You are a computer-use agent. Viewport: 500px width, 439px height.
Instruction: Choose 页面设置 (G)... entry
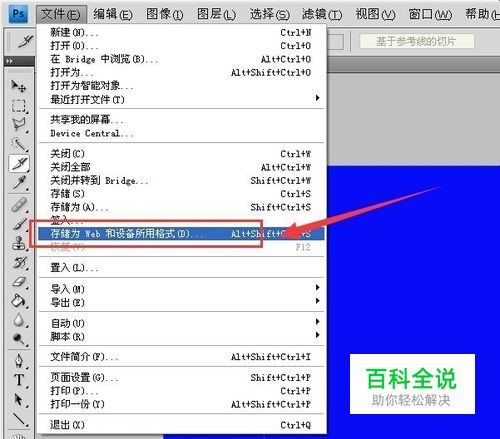(181, 378)
